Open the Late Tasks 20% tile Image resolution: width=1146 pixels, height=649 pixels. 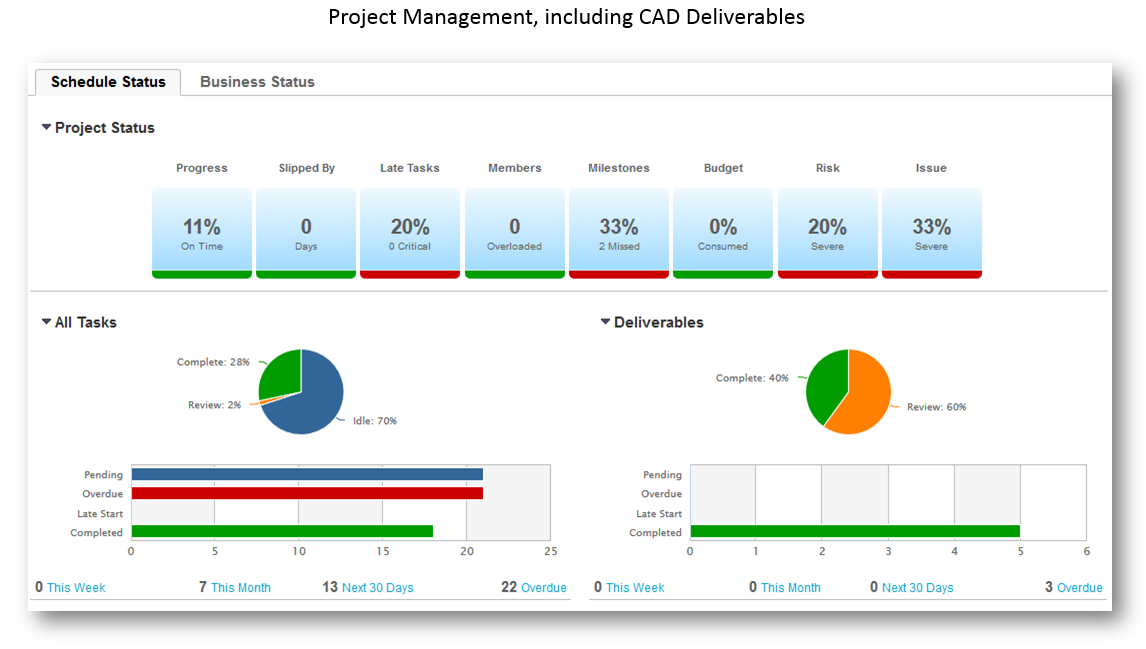(x=410, y=232)
